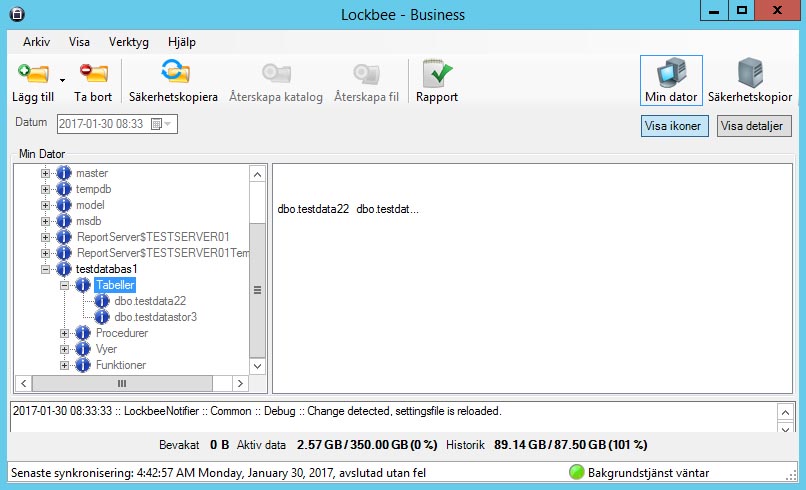This screenshot has height=490, width=806.
Task: Select the Tabeller tree item
Action: (x=115, y=285)
